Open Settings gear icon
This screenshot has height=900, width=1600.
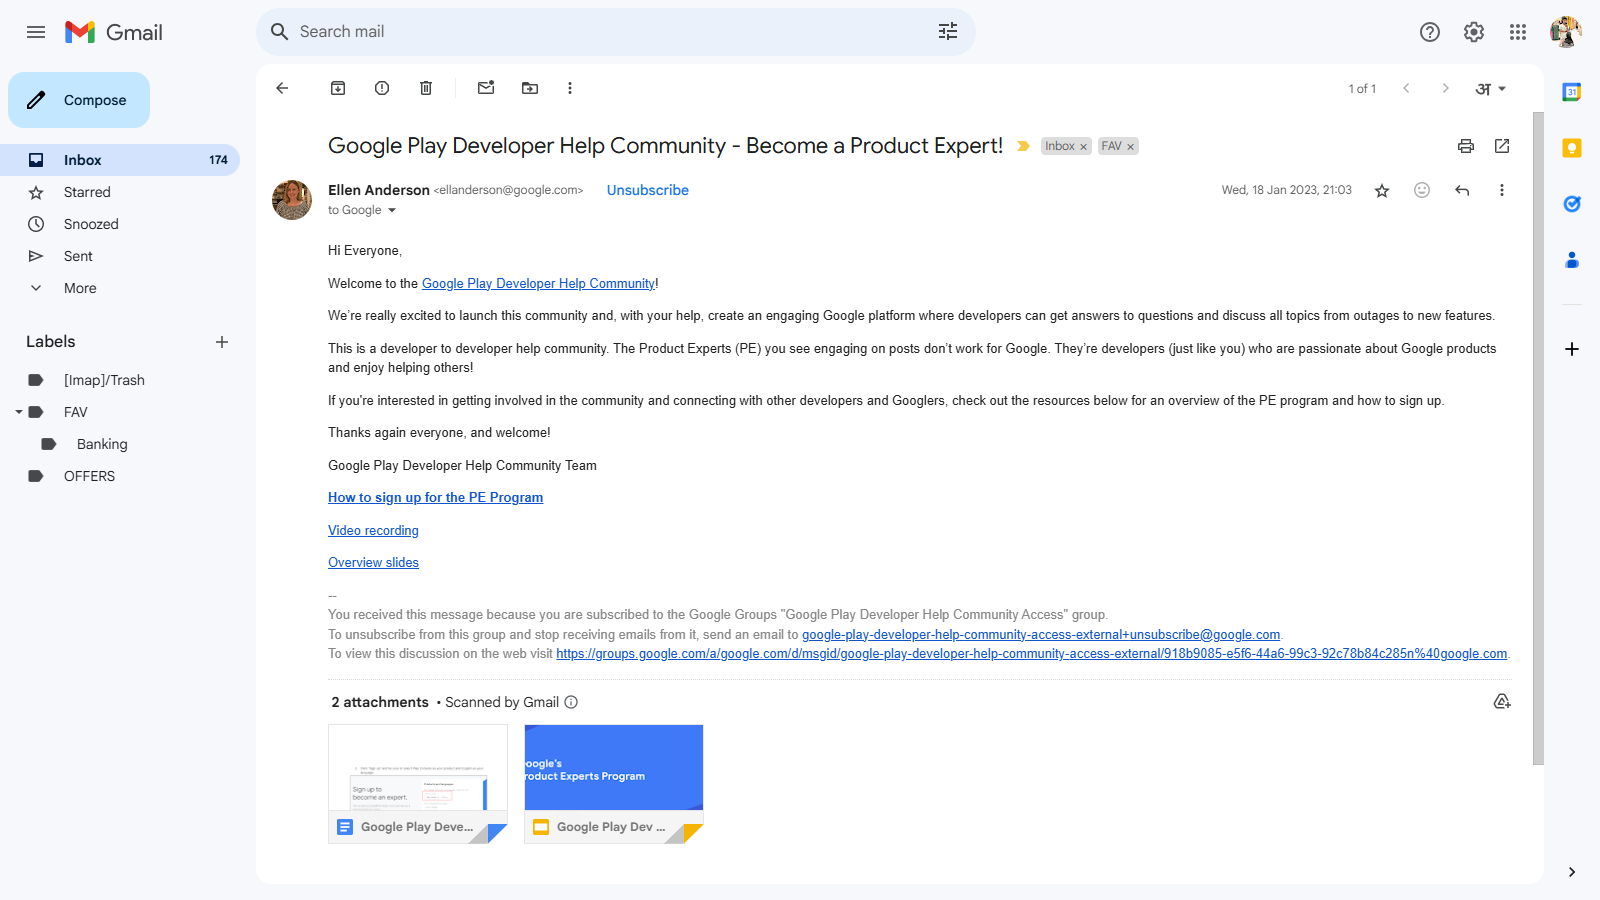click(x=1474, y=32)
